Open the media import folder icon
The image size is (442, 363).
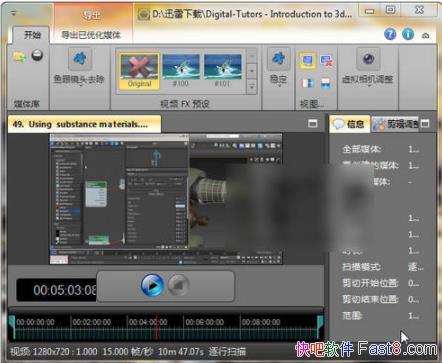(x=20, y=56)
